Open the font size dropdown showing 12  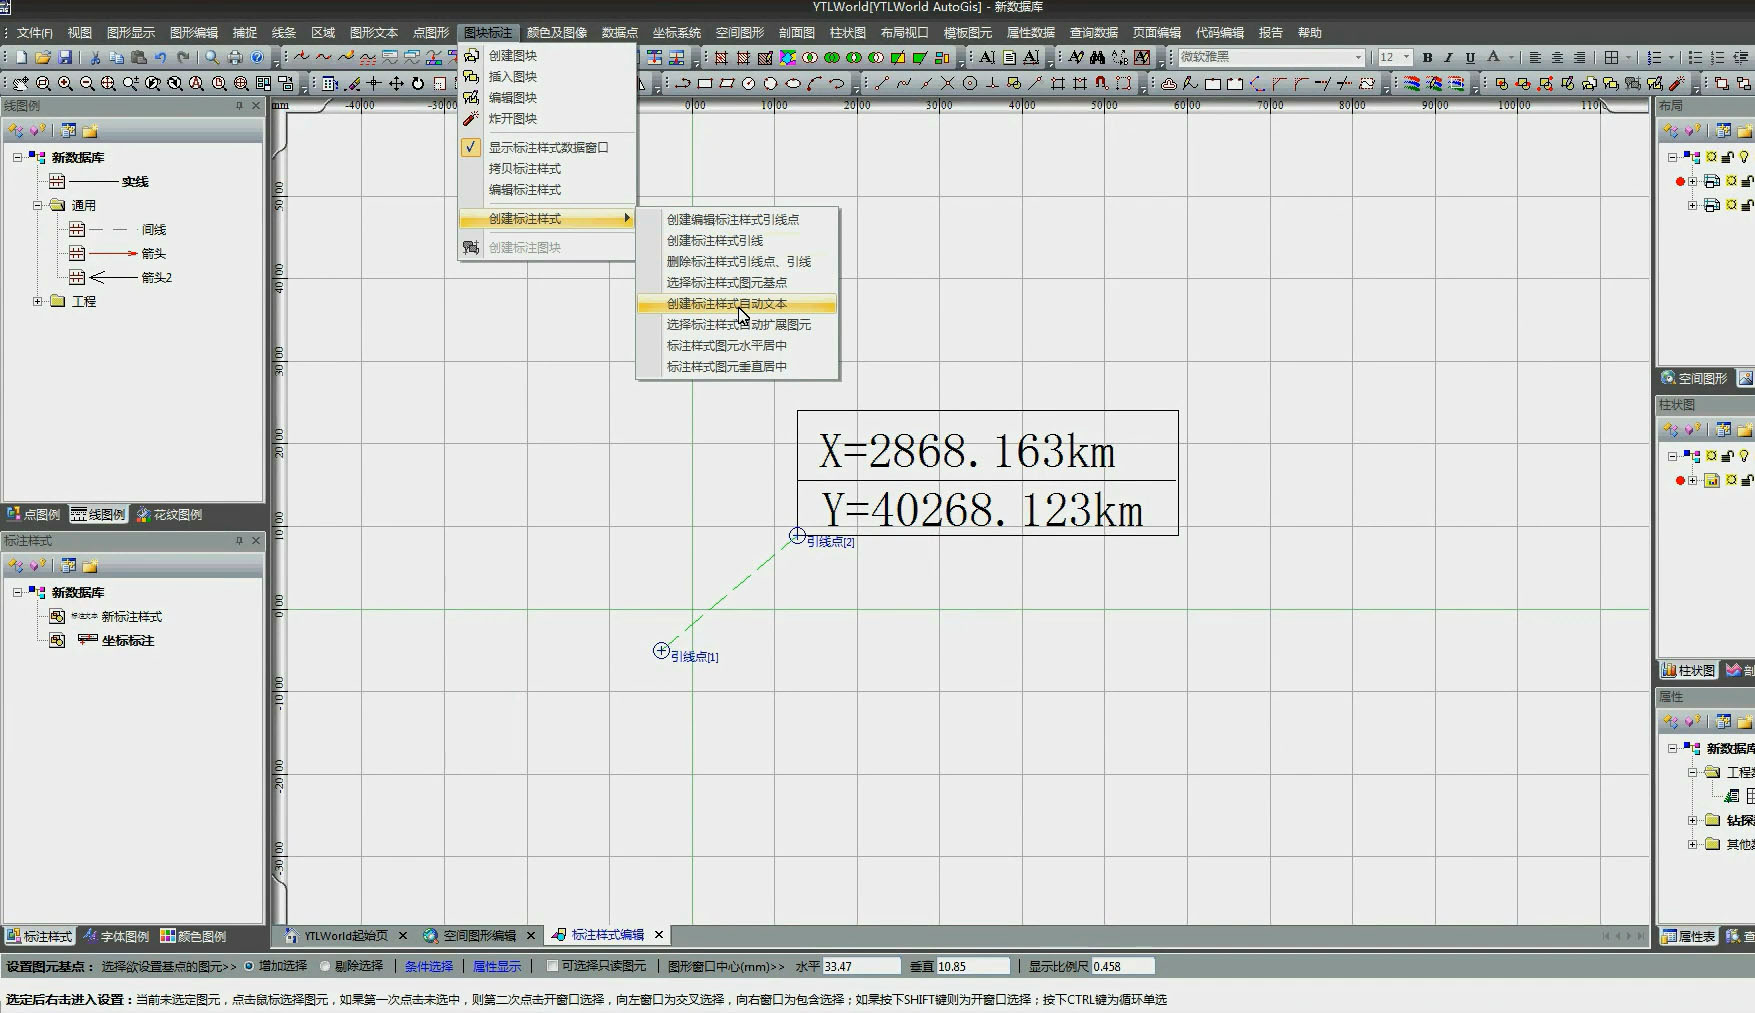tap(1406, 57)
